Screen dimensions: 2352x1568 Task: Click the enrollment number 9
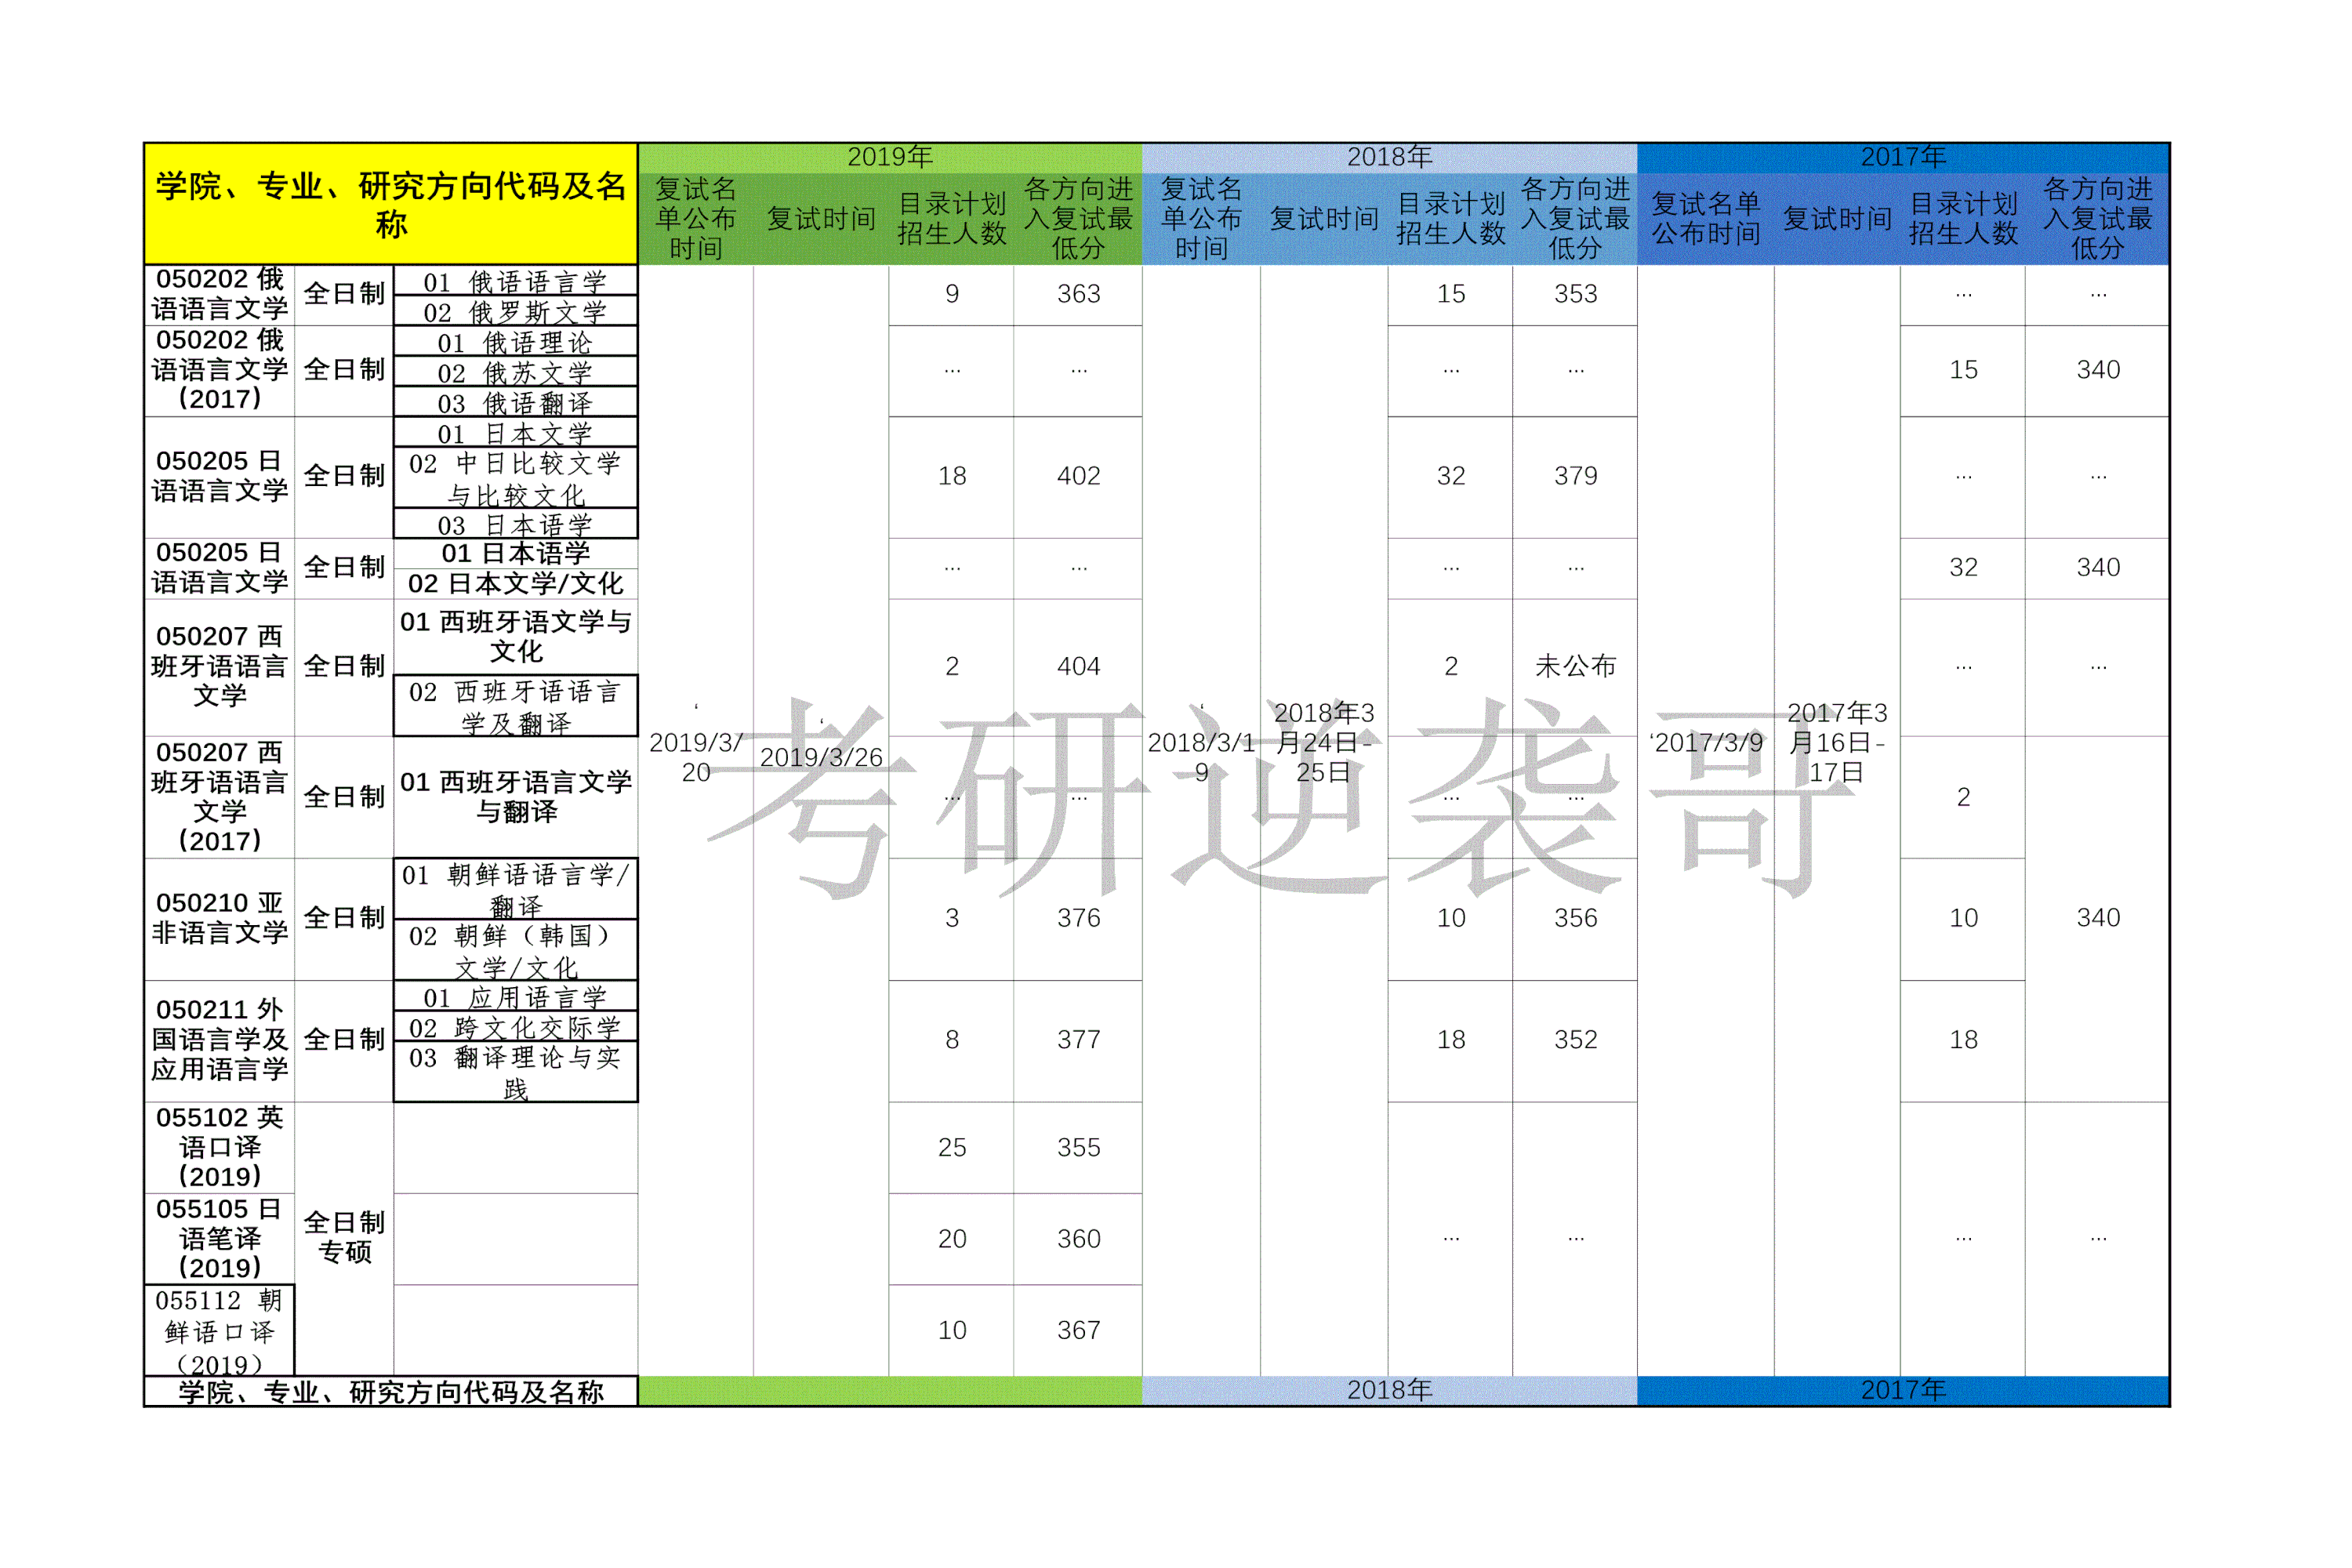tap(952, 294)
